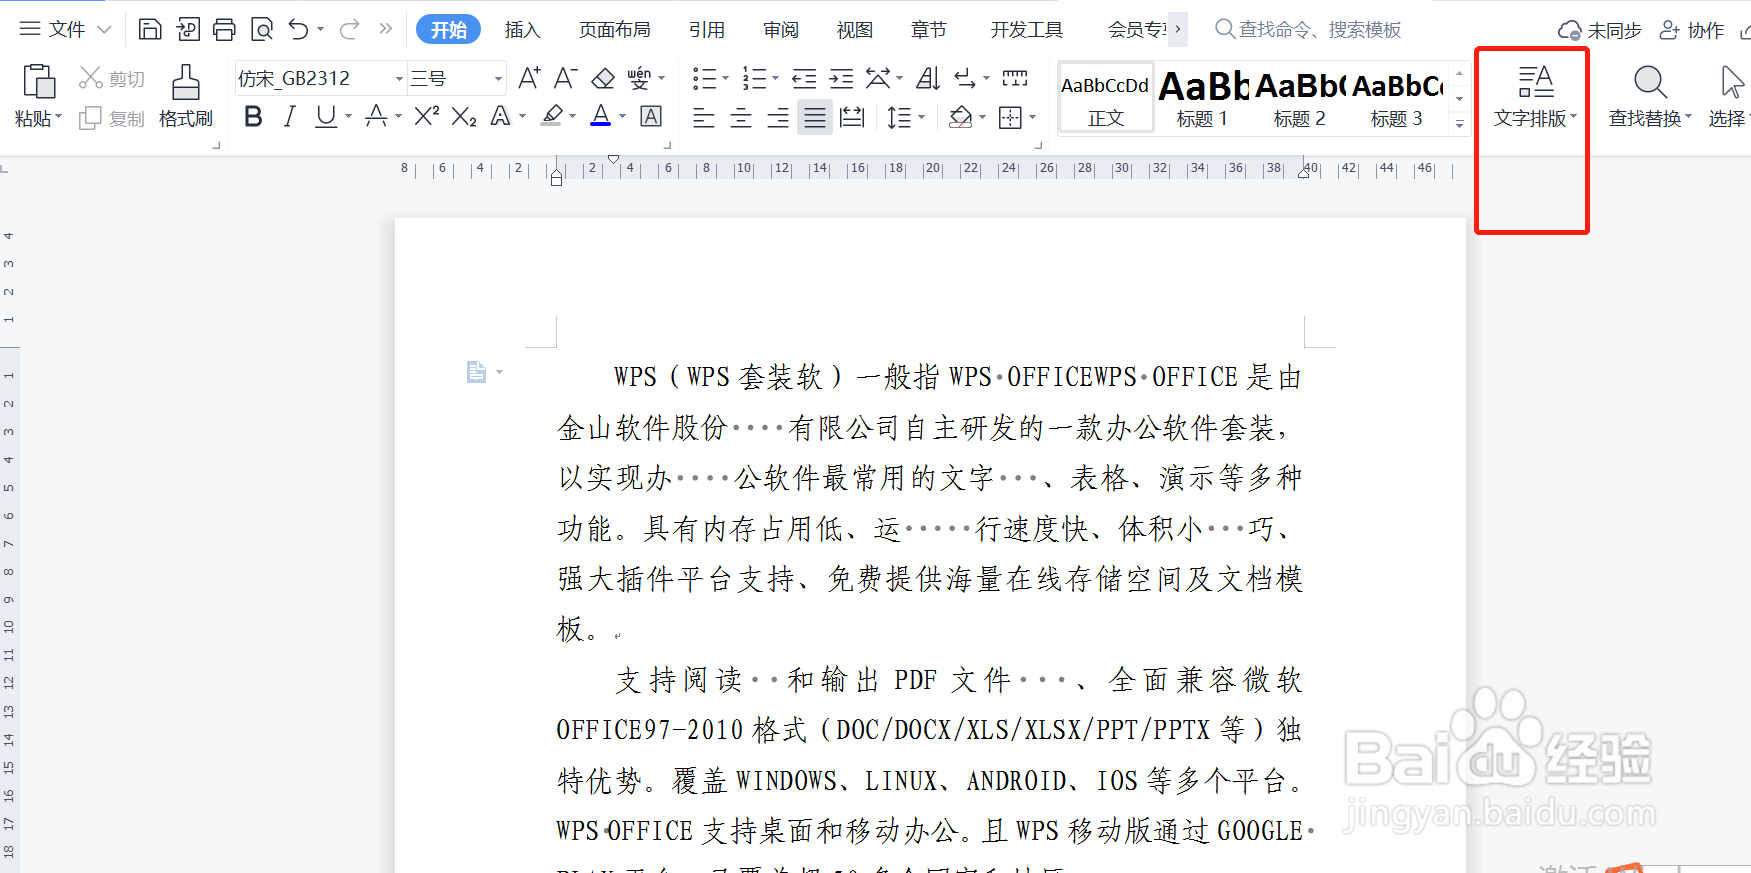
Task: Click the Format Painter (格式刷) icon
Action: pos(185,81)
